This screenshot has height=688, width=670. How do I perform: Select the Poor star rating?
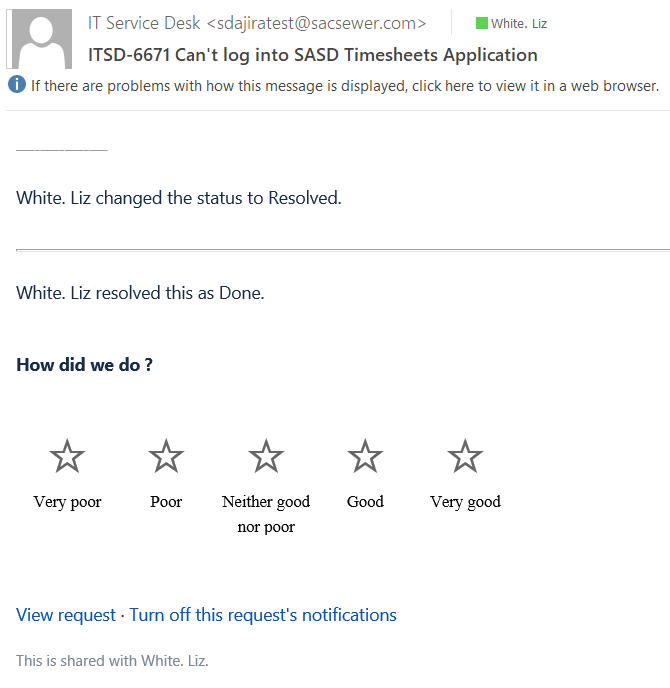pos(166,456)
